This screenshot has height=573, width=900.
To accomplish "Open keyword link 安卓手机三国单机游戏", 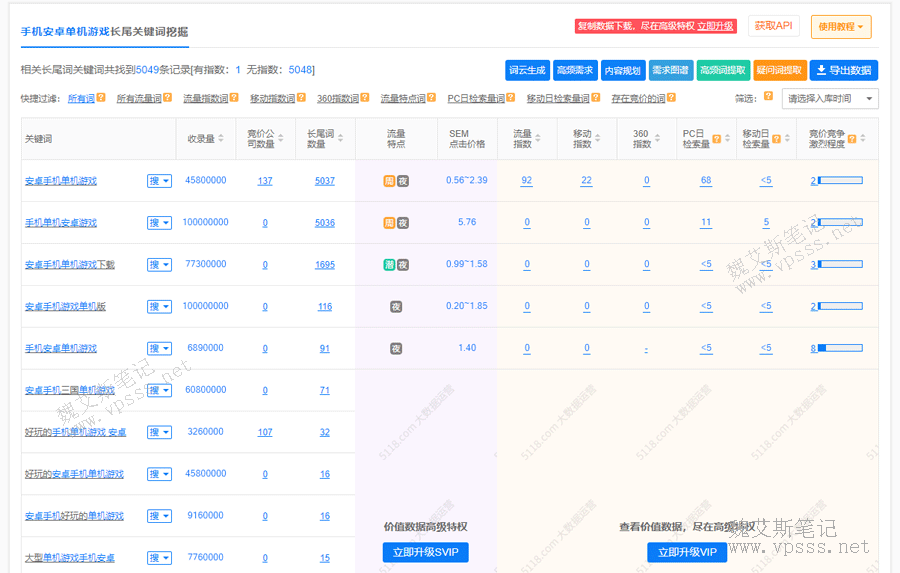I will click(x=69, y=390).
